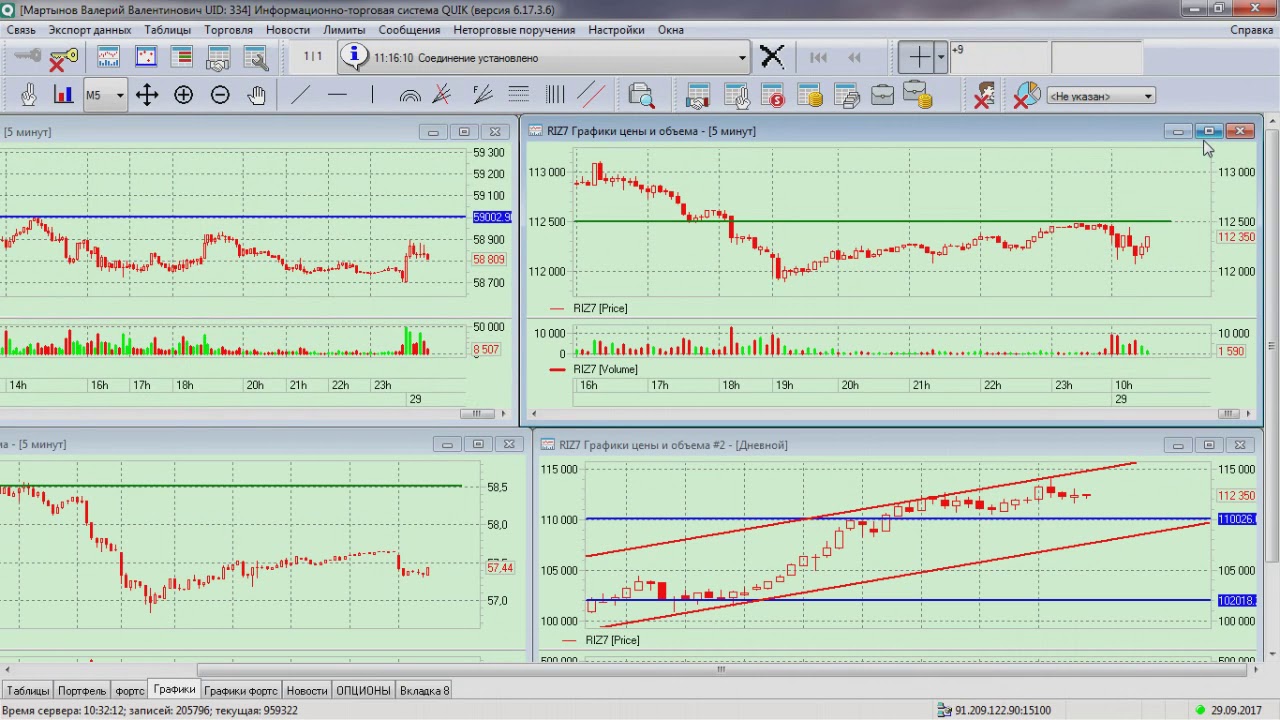The height and width of the screenshot is (720, 1280).
Task: Click the red-crossed key disconnect icon
Action: pyautogui.click(x=63, y=58)
